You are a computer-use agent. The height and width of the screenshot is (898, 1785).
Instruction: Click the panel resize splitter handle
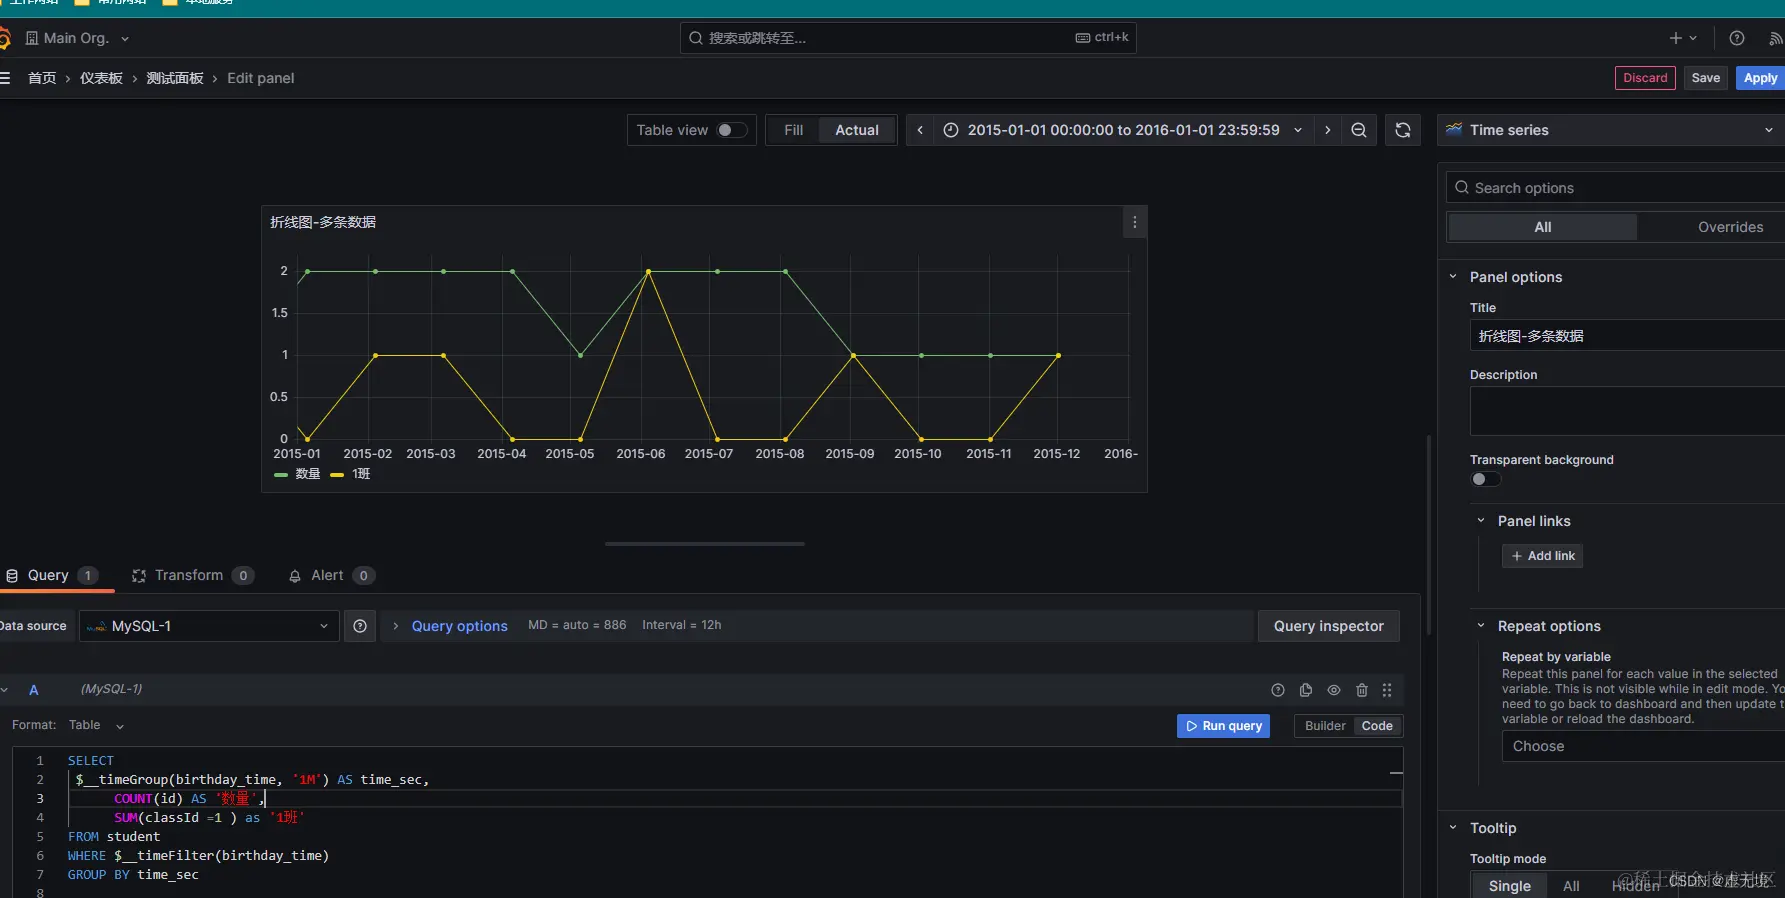(x=705, y=544)
